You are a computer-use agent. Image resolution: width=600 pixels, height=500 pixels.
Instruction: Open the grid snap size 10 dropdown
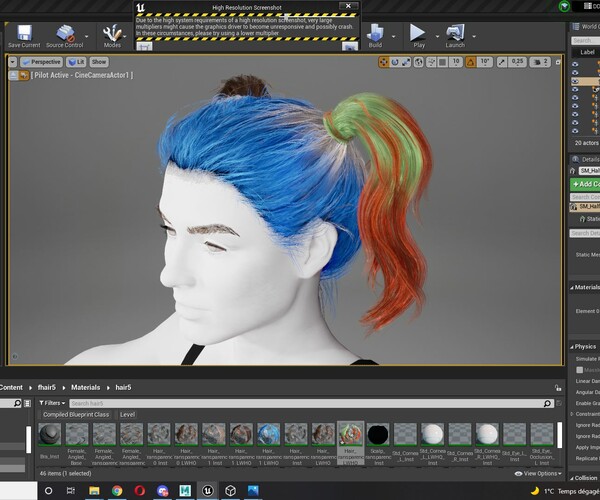tap(456, 62)
